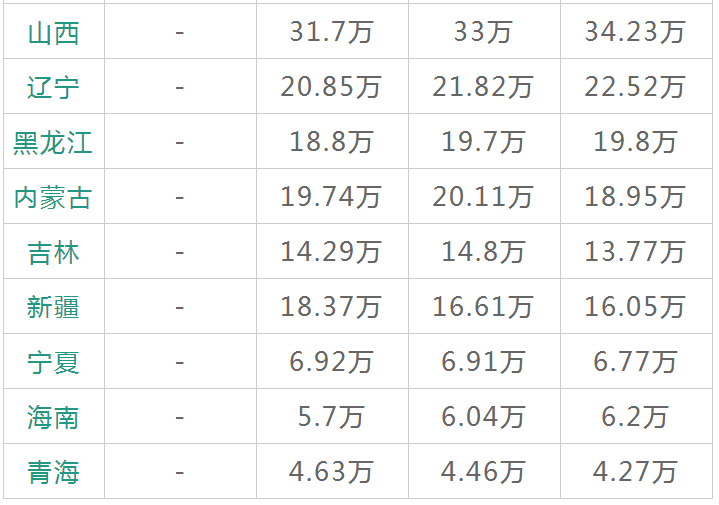This screenshot has width=719, height=505.
Task: Open the 新疆 link
Action: [x=53, y=307]
